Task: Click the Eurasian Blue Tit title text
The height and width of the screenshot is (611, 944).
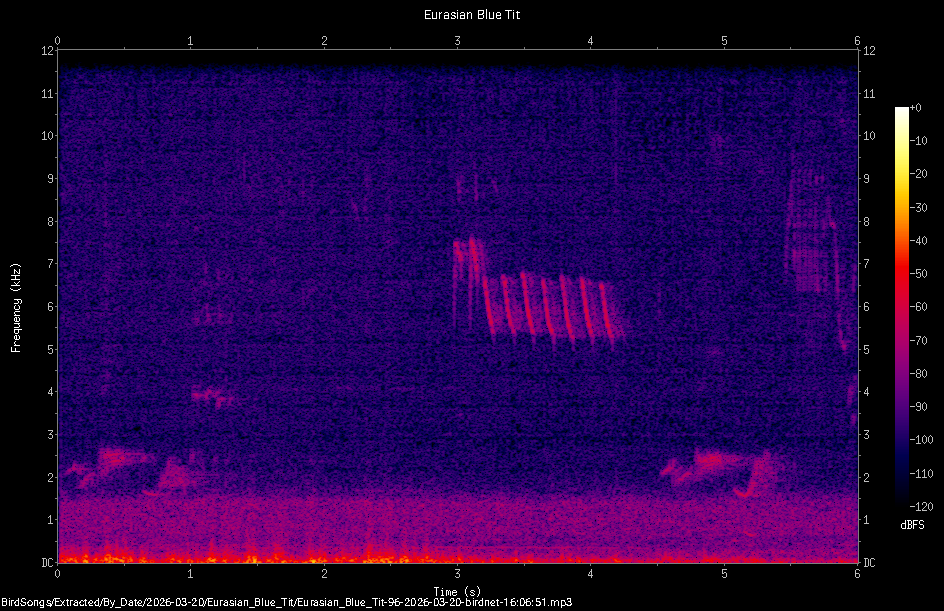Action: (471, 14)
